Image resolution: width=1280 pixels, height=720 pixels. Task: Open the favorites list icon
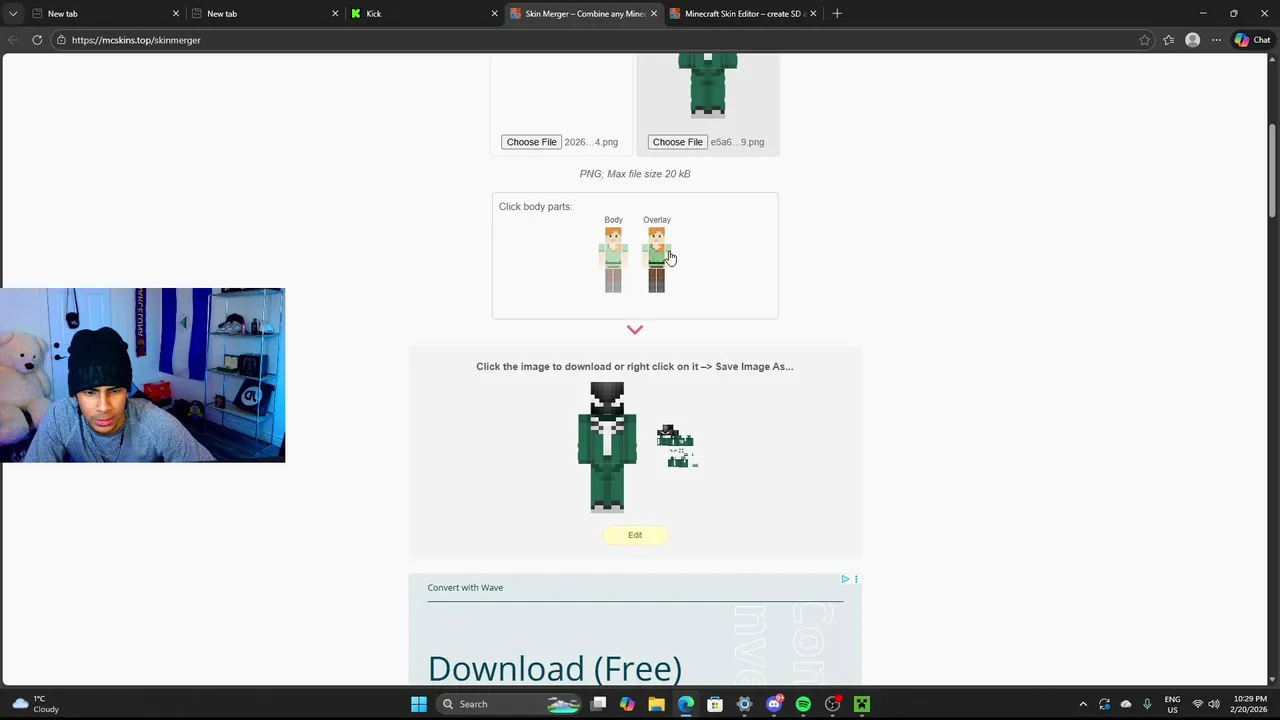1168,40
